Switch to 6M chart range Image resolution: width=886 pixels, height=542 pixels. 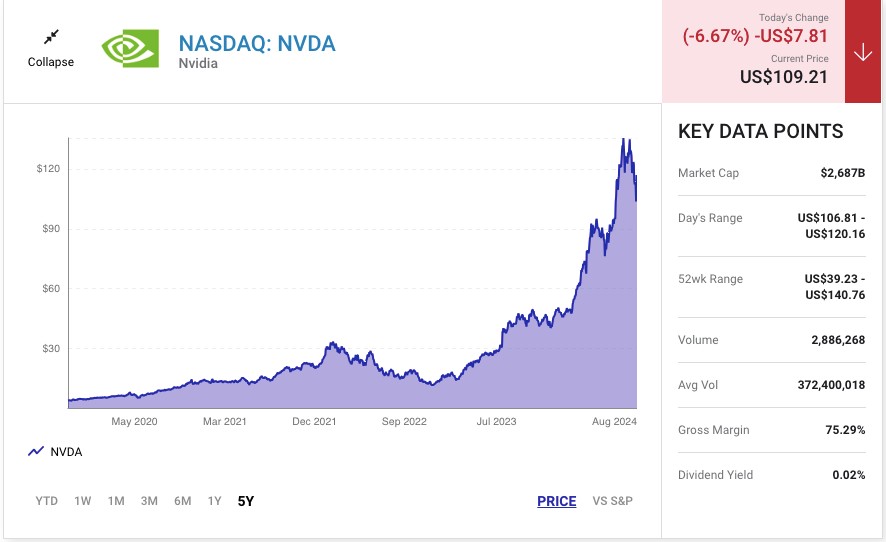click(x=182, y=501)
